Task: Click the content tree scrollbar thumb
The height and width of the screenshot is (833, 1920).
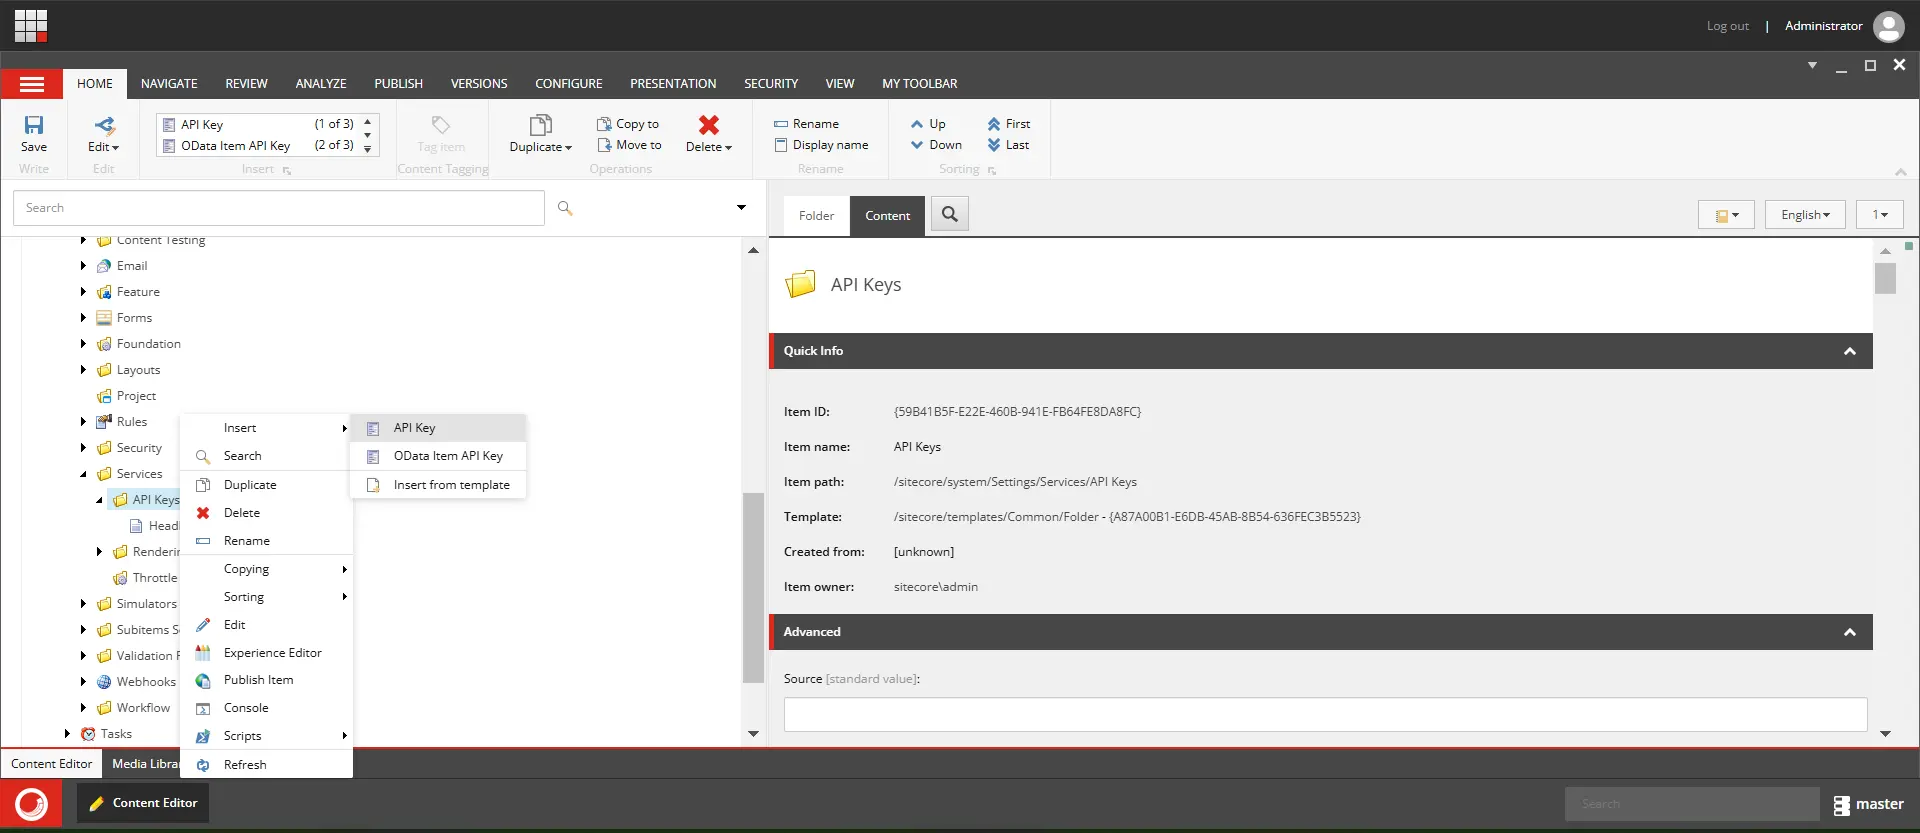Action: click(753, 588)
